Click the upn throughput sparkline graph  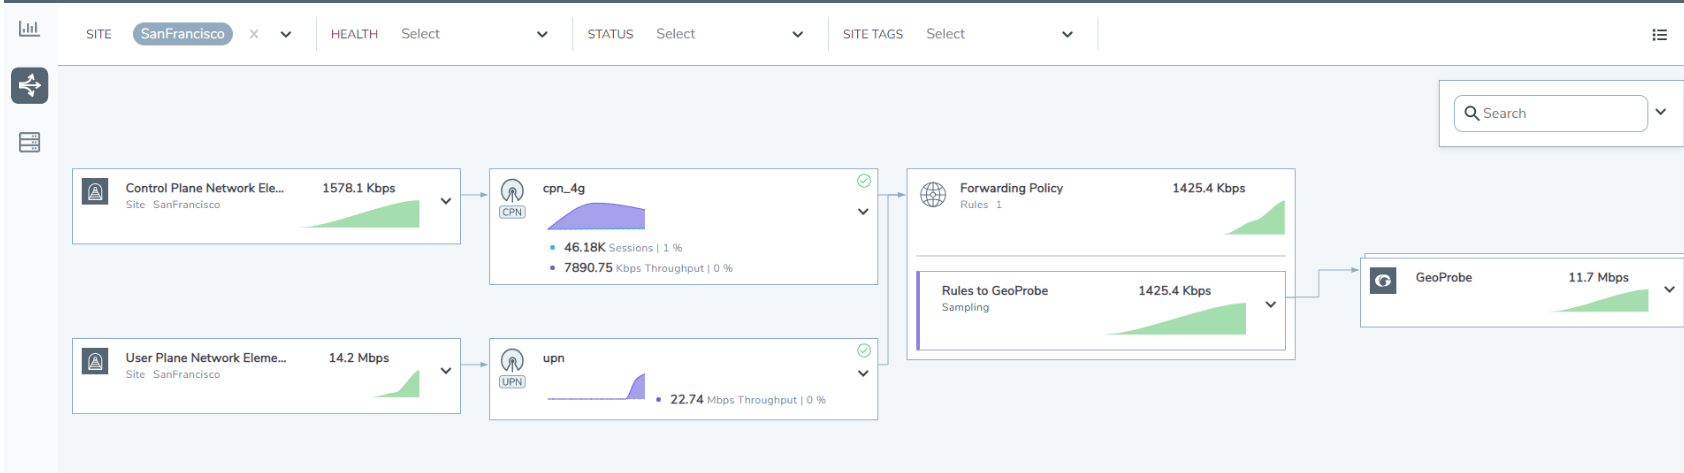[597, 387]
